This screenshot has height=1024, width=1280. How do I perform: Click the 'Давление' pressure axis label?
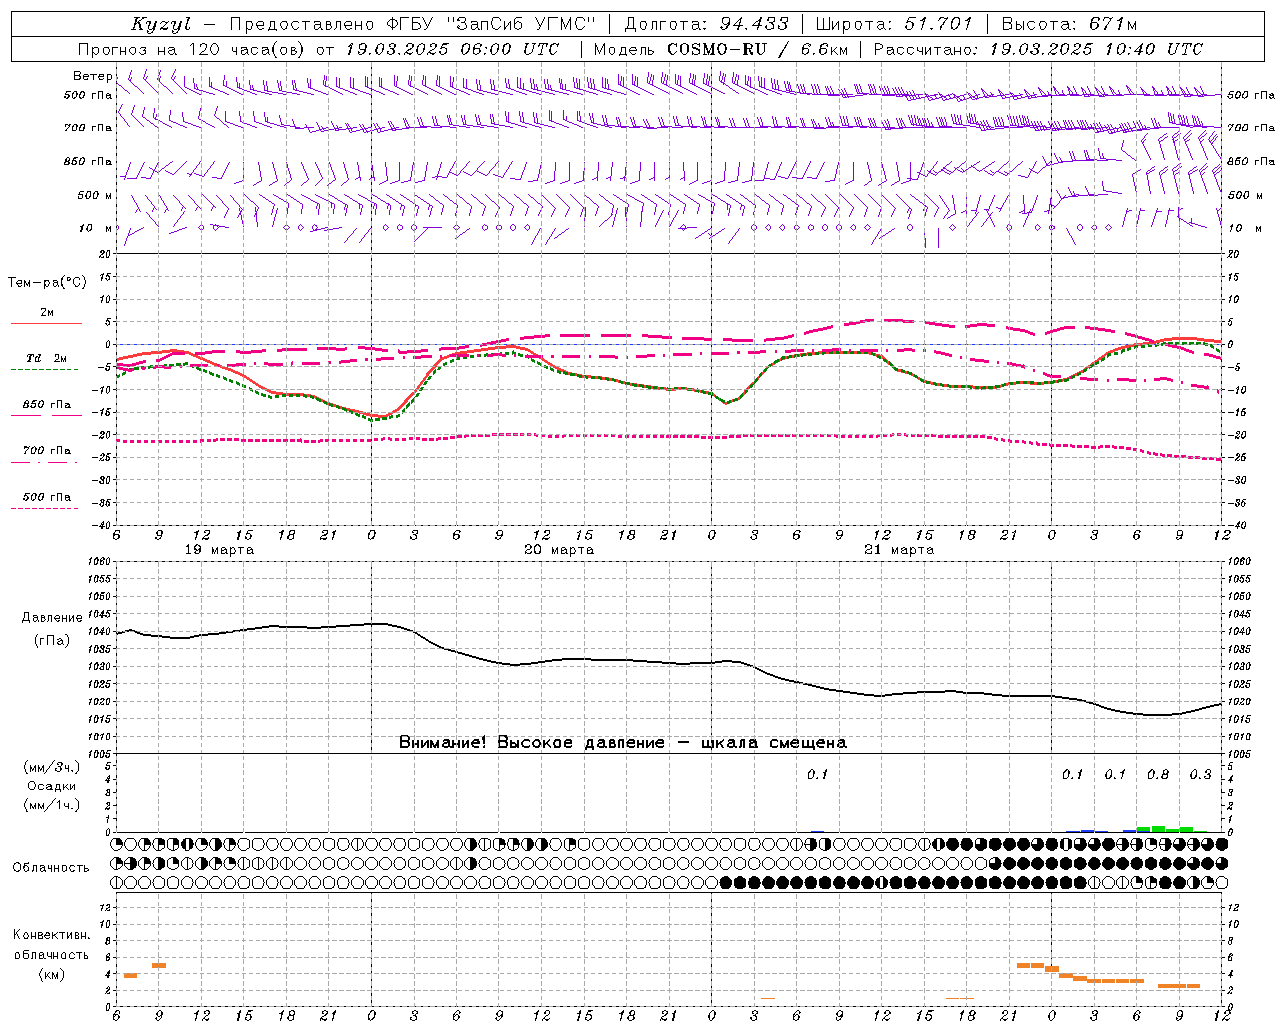[x=51, y=618]
